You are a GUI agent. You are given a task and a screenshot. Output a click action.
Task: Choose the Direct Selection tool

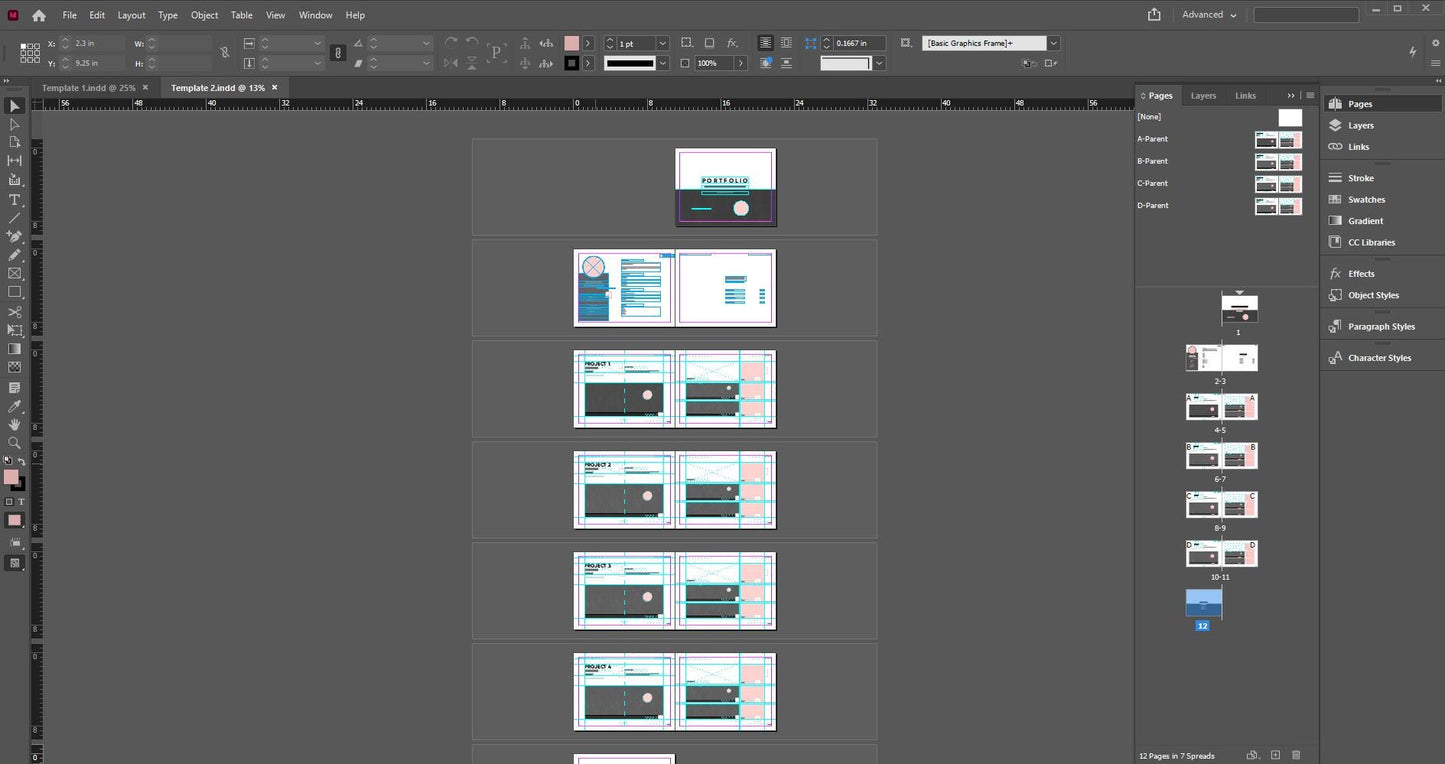[x=15, y=124]
